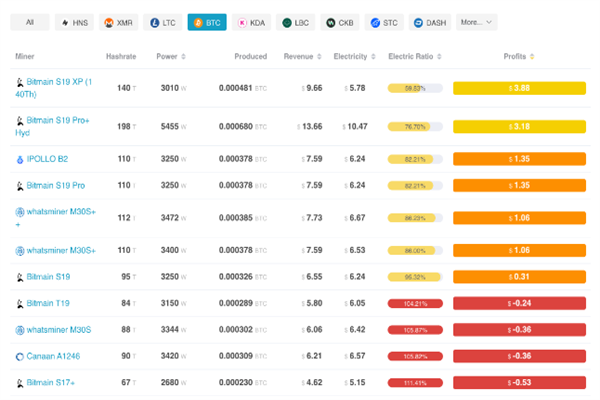Viewport: 600px width, 400px height.
Task: Switch to the LBC coin tab
Action: [x=295, y=22]
